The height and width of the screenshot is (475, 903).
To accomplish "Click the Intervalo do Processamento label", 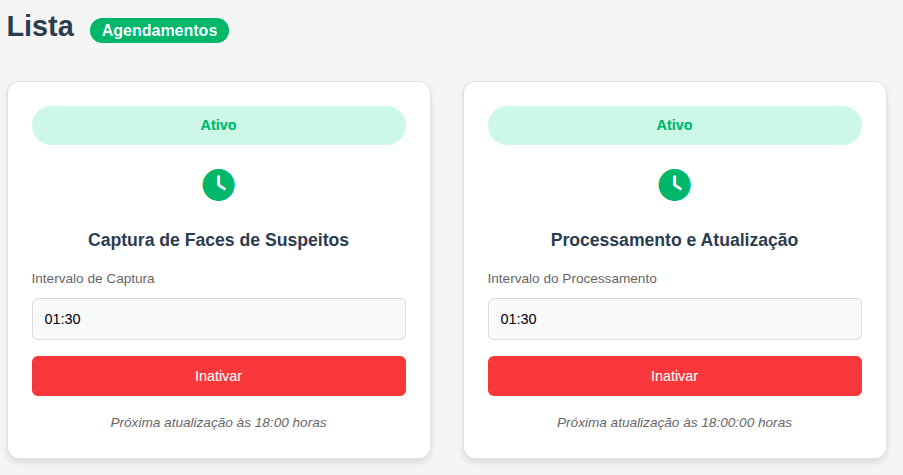I will [572, 278].
